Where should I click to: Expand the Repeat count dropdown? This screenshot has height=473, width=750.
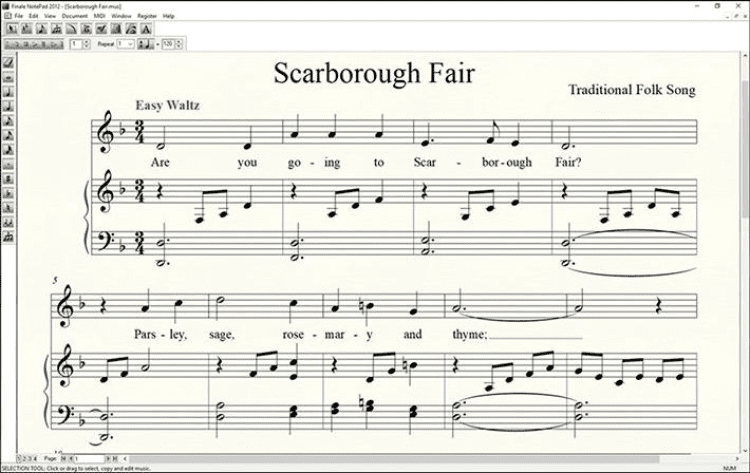pyautogui.click(x=130, y=44)
